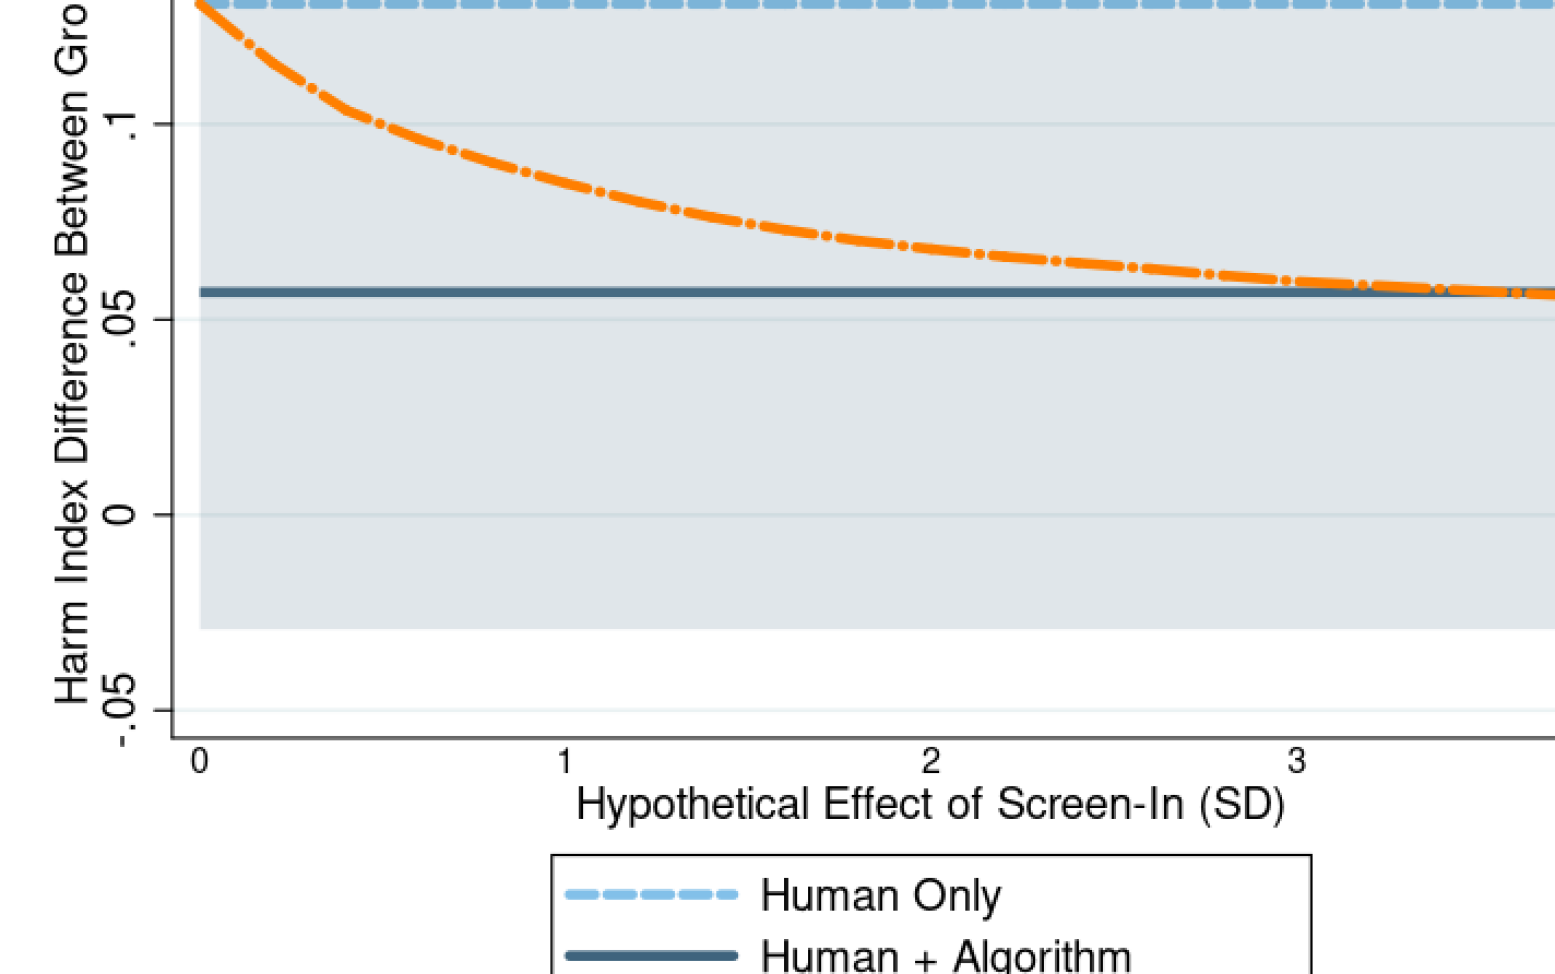Screen dimensions: 1555x974
Task: Select the dark blue solid legend swatch
Action: [x=651, y=955]
